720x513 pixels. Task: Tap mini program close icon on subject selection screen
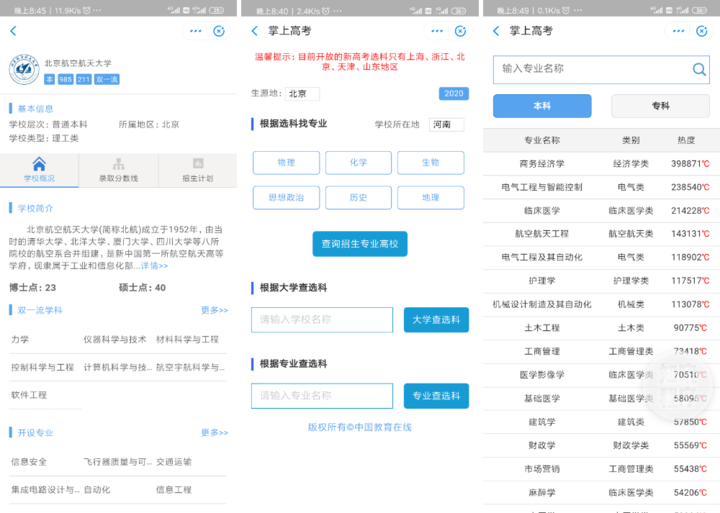(461, 31)
